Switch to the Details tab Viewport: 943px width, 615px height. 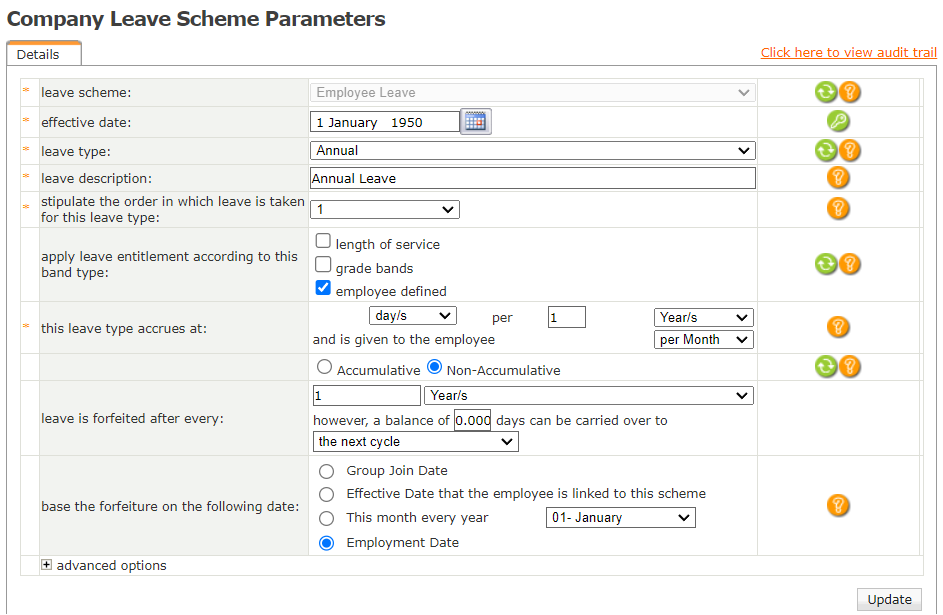pyautogui.click(x=38, y=55)
